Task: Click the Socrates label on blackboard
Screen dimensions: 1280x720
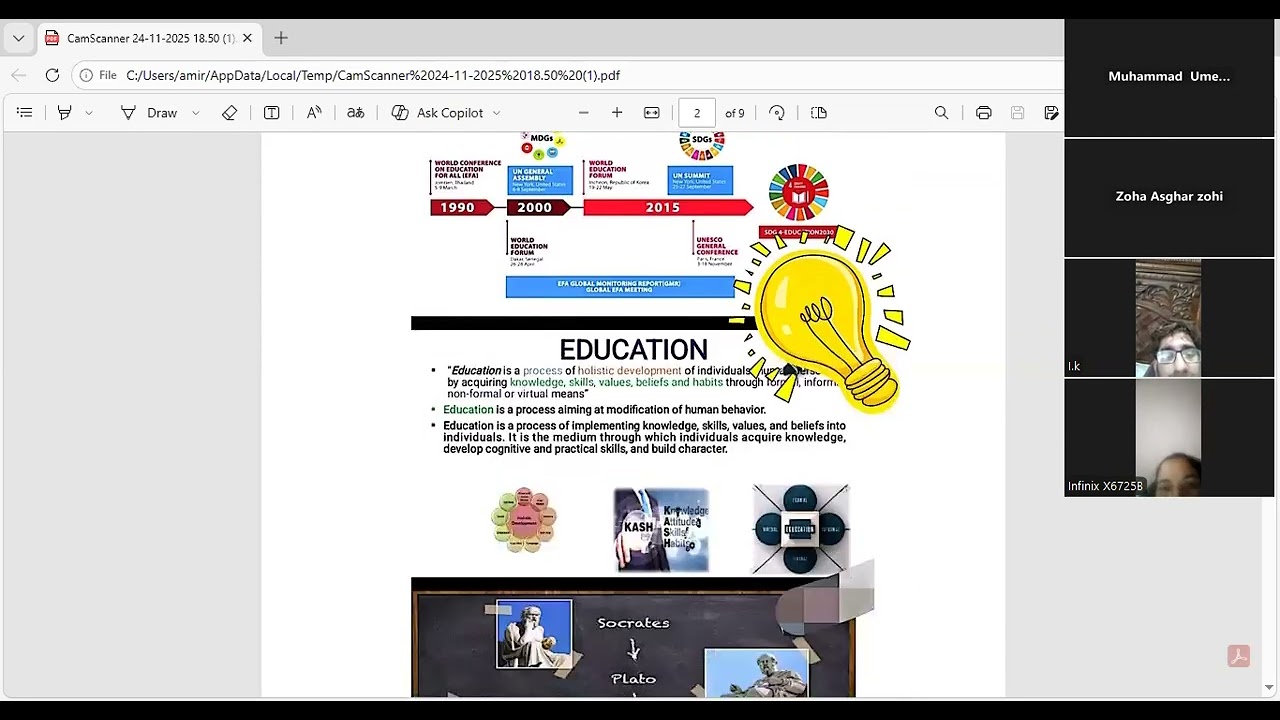Action: (633, 623)
